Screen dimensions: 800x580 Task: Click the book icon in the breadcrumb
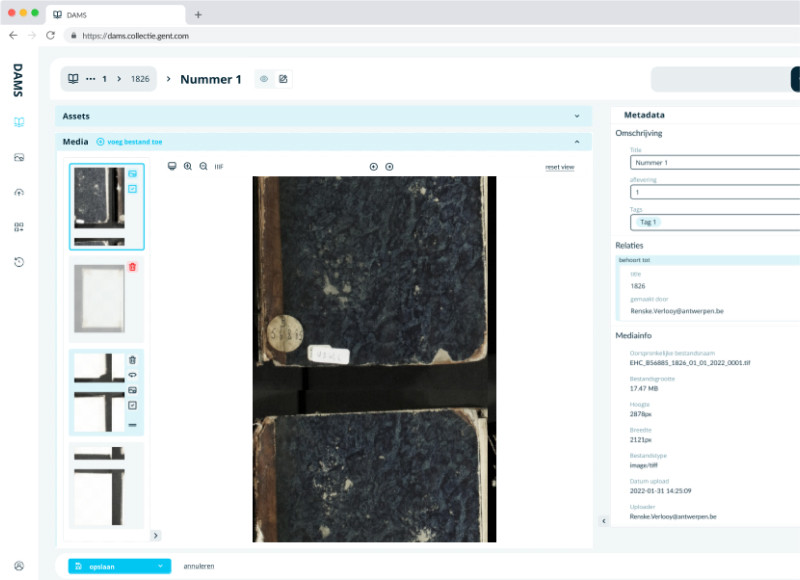pos(73,79)
